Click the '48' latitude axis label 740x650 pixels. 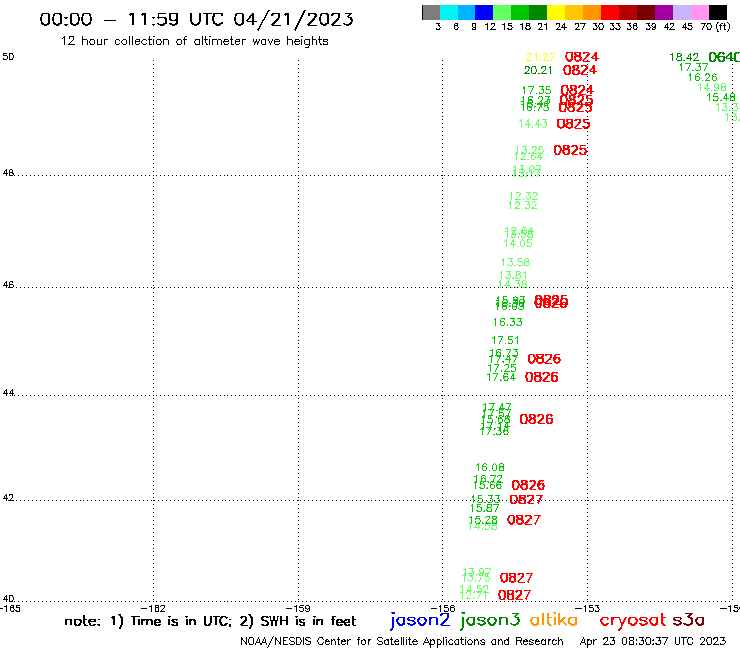point(8,173)
